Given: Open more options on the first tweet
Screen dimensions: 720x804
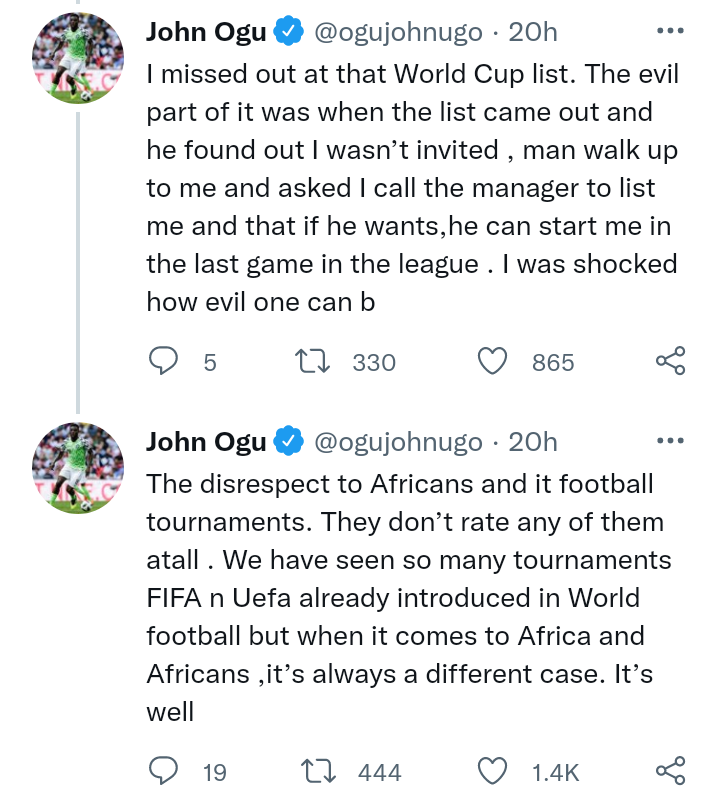Looking at the screenshot, I should tap(670, 31).
